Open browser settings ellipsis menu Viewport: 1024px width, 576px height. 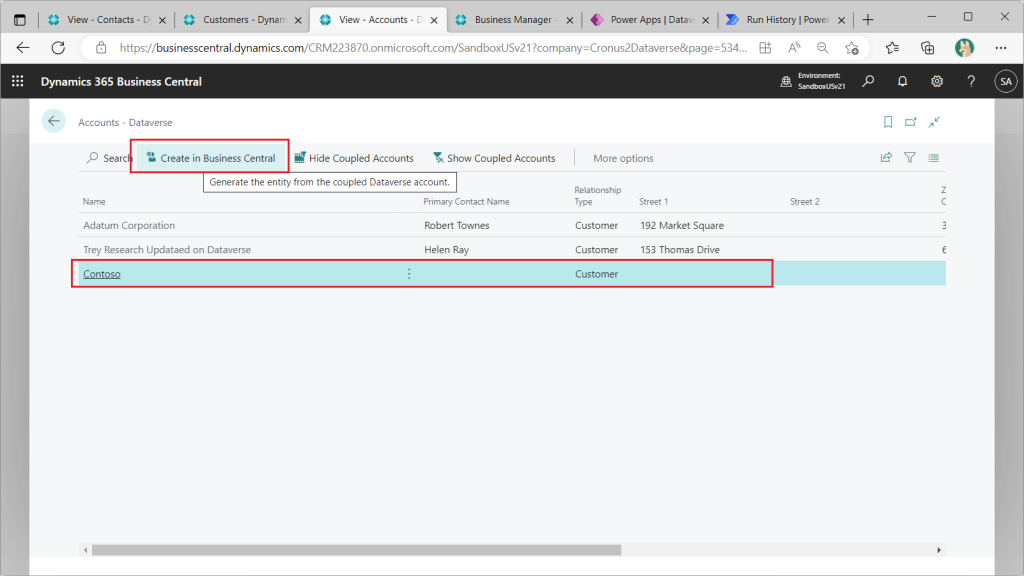click(1001, 48)
